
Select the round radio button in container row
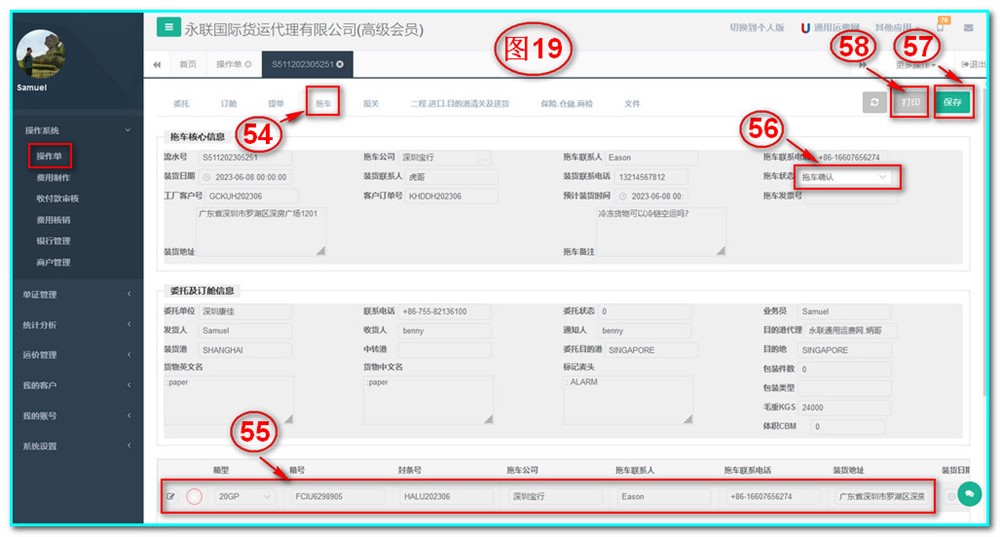click(x=195, y=496)
